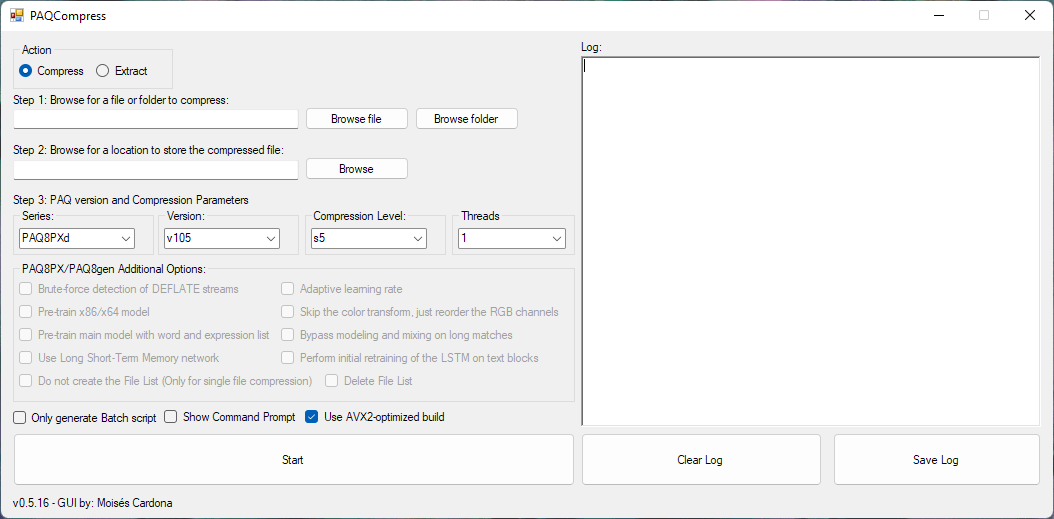1054x519 pixels.
Task: Minimize the PAQCompress window
Action: click(938, 15)
